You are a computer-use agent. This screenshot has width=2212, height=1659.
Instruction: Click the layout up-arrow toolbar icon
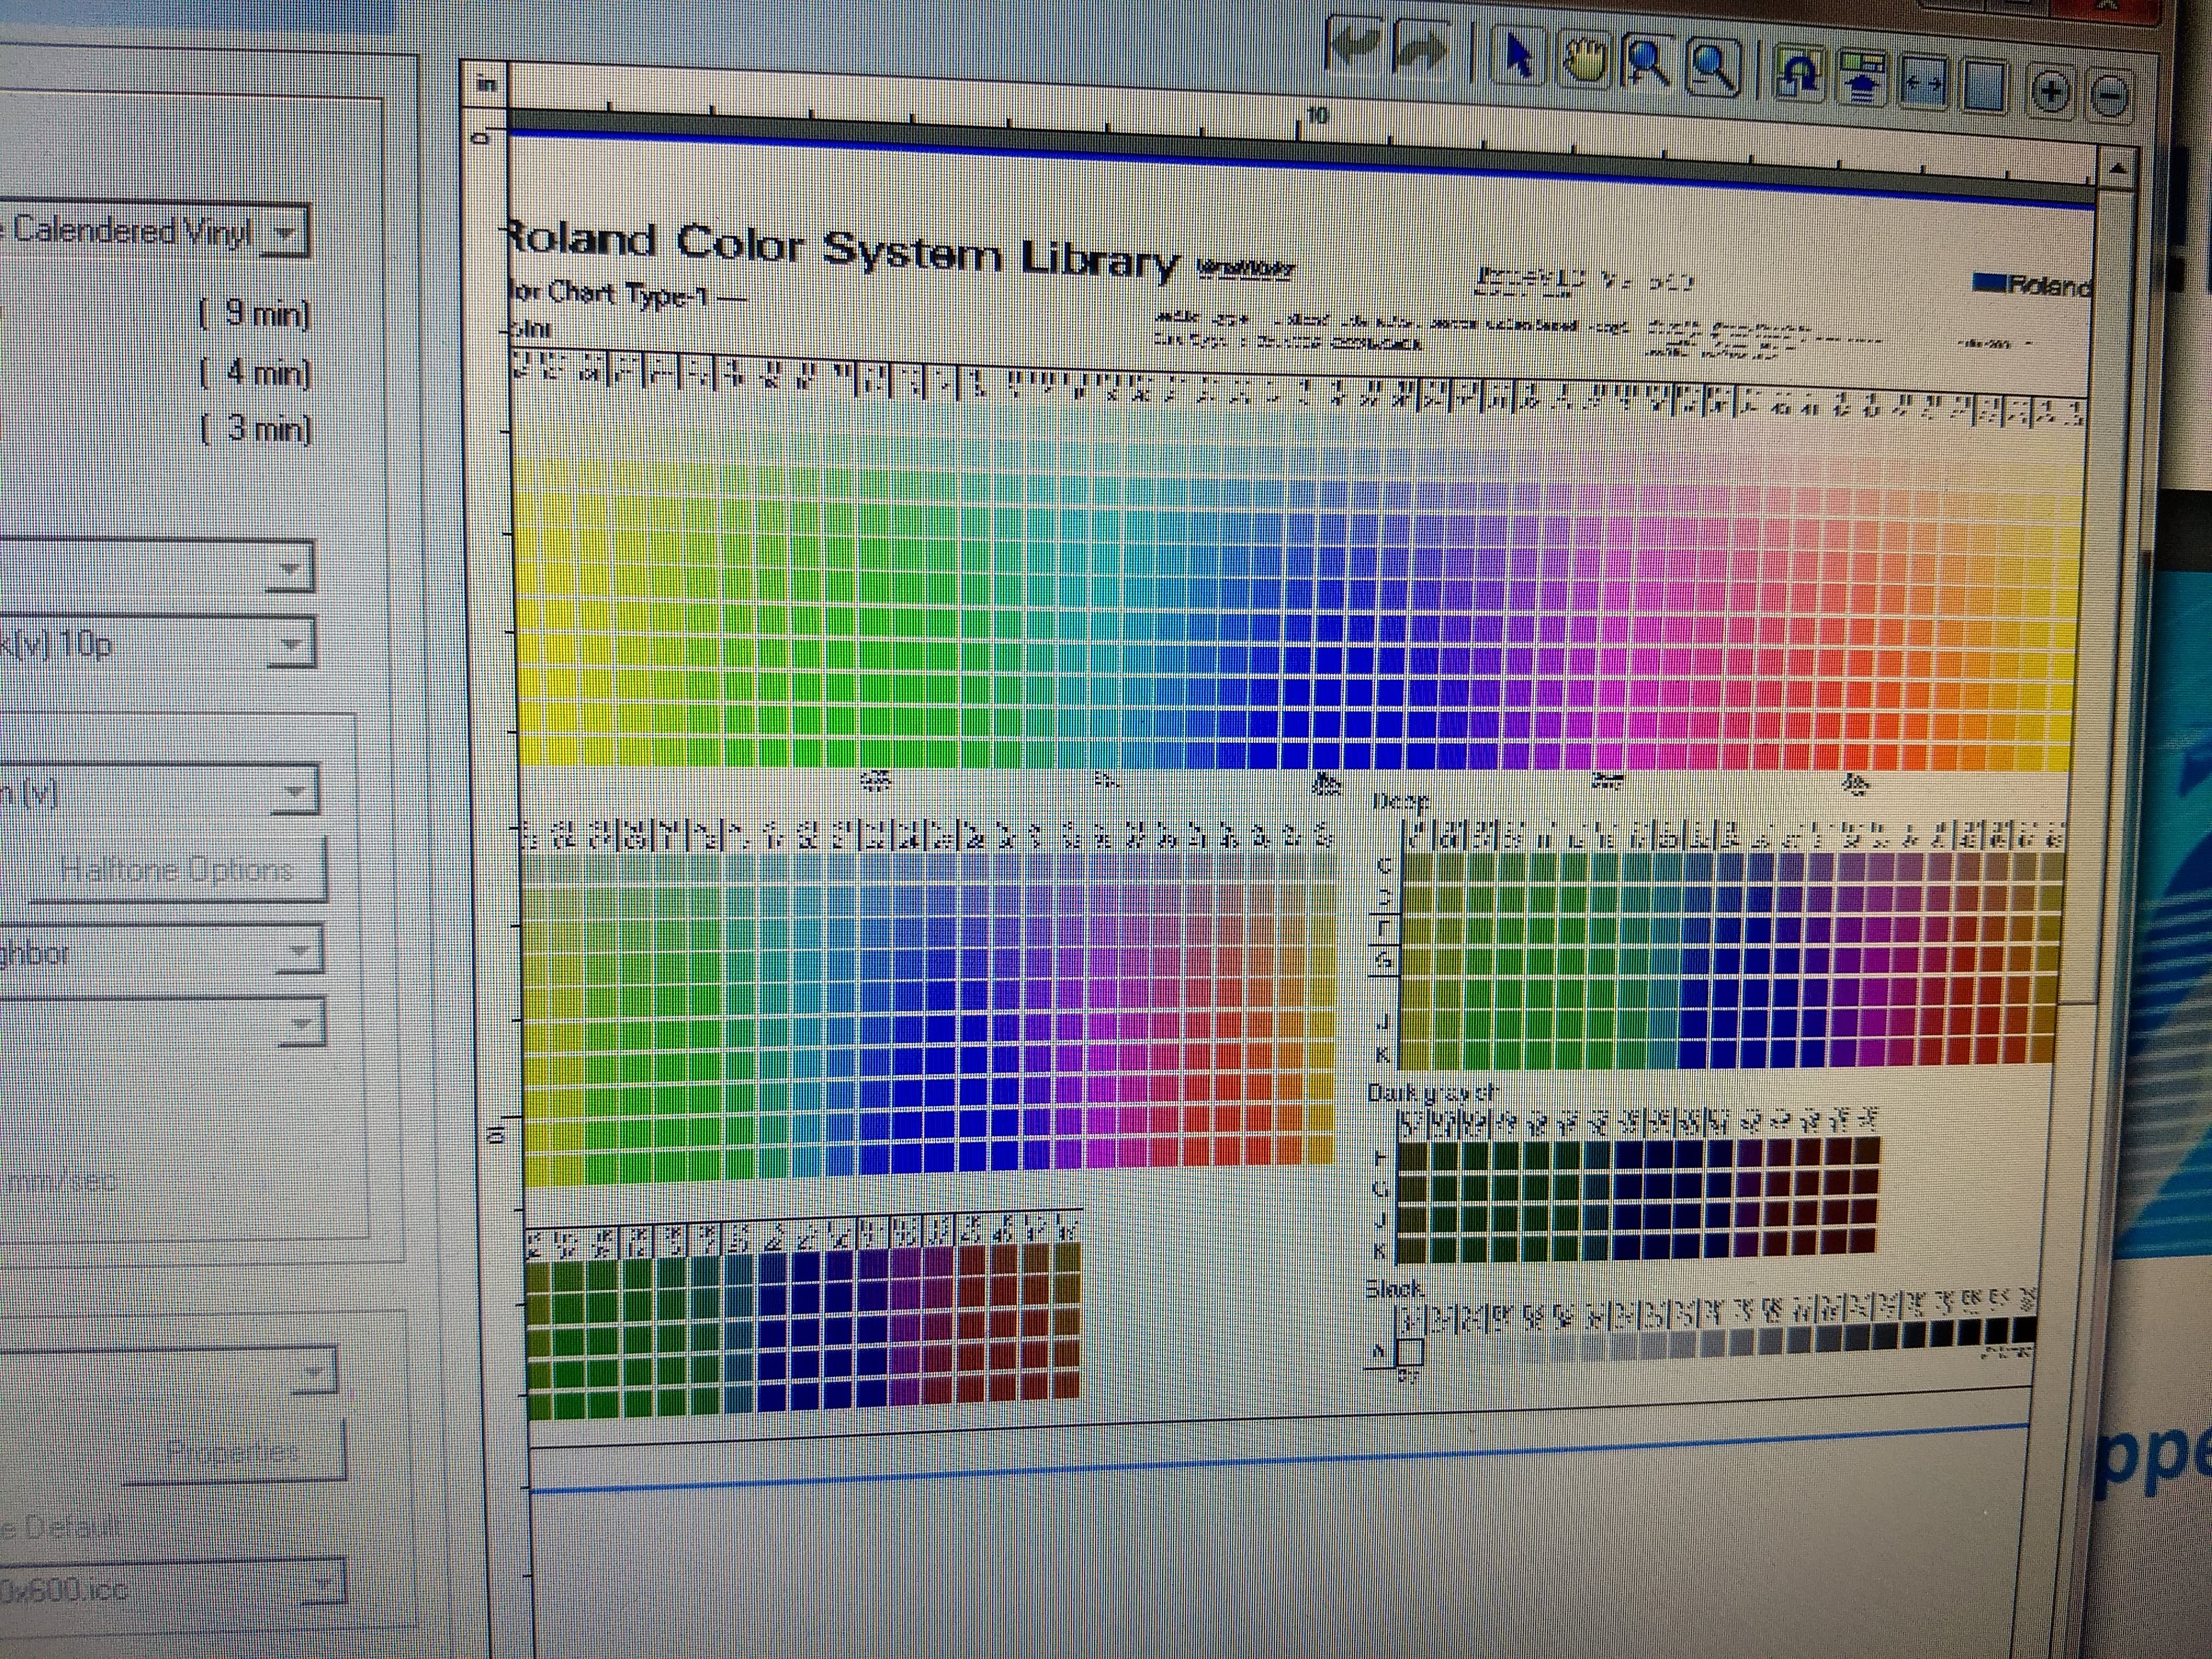click(1862, 79)
